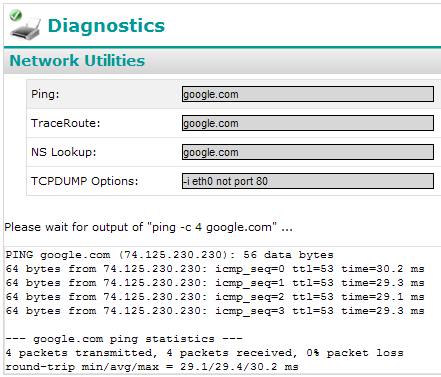Click the "4 packets transmitted" summary line

coord(204,353)
